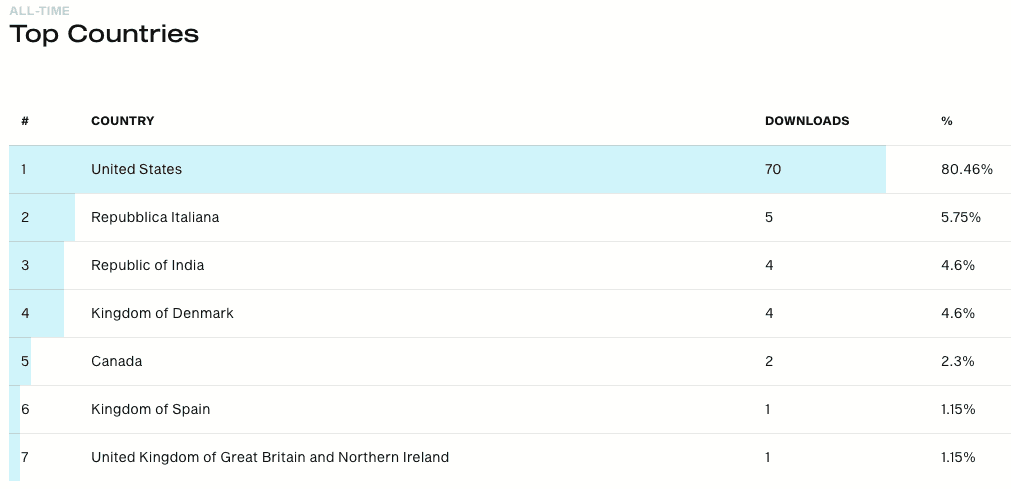
Task: Click the percent column header
Action: [947, 121]
